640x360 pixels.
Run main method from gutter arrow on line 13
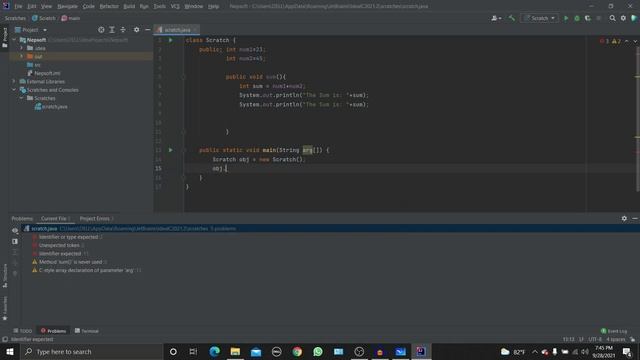[x=171, y=150]
